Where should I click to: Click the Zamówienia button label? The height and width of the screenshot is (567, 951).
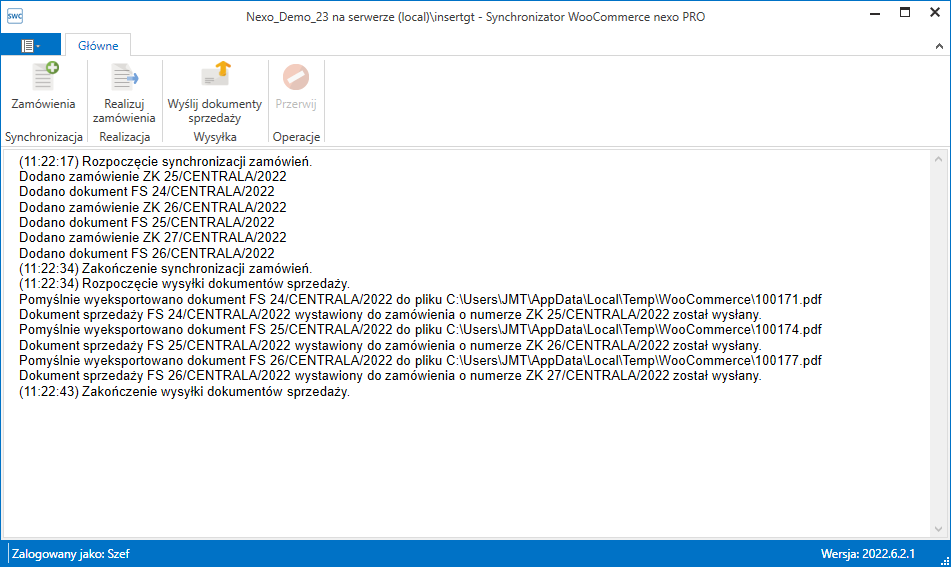click(x=44, y=104)
